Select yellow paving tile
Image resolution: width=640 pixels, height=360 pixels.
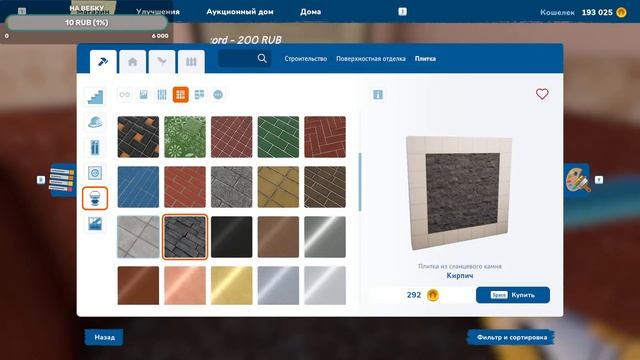coord(278,187)
